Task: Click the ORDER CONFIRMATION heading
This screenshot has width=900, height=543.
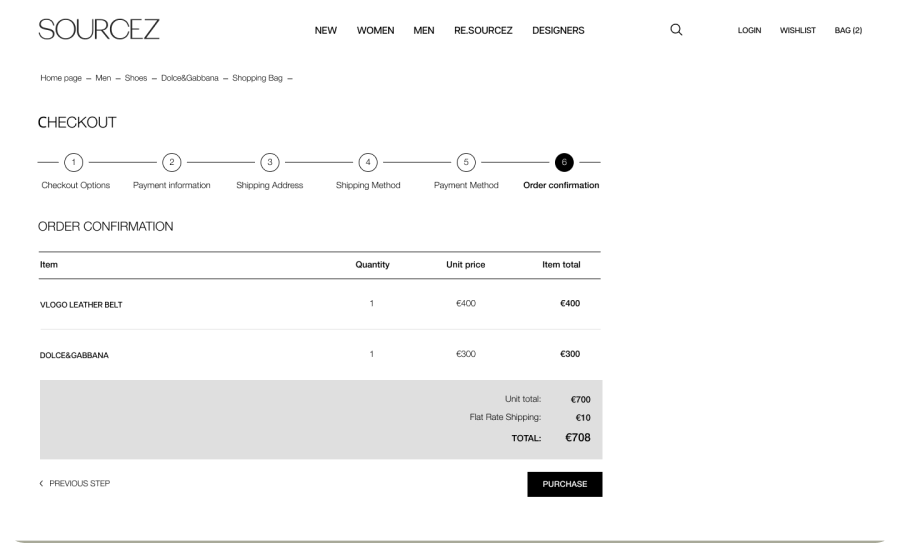Action: click(x=106, y=227)
